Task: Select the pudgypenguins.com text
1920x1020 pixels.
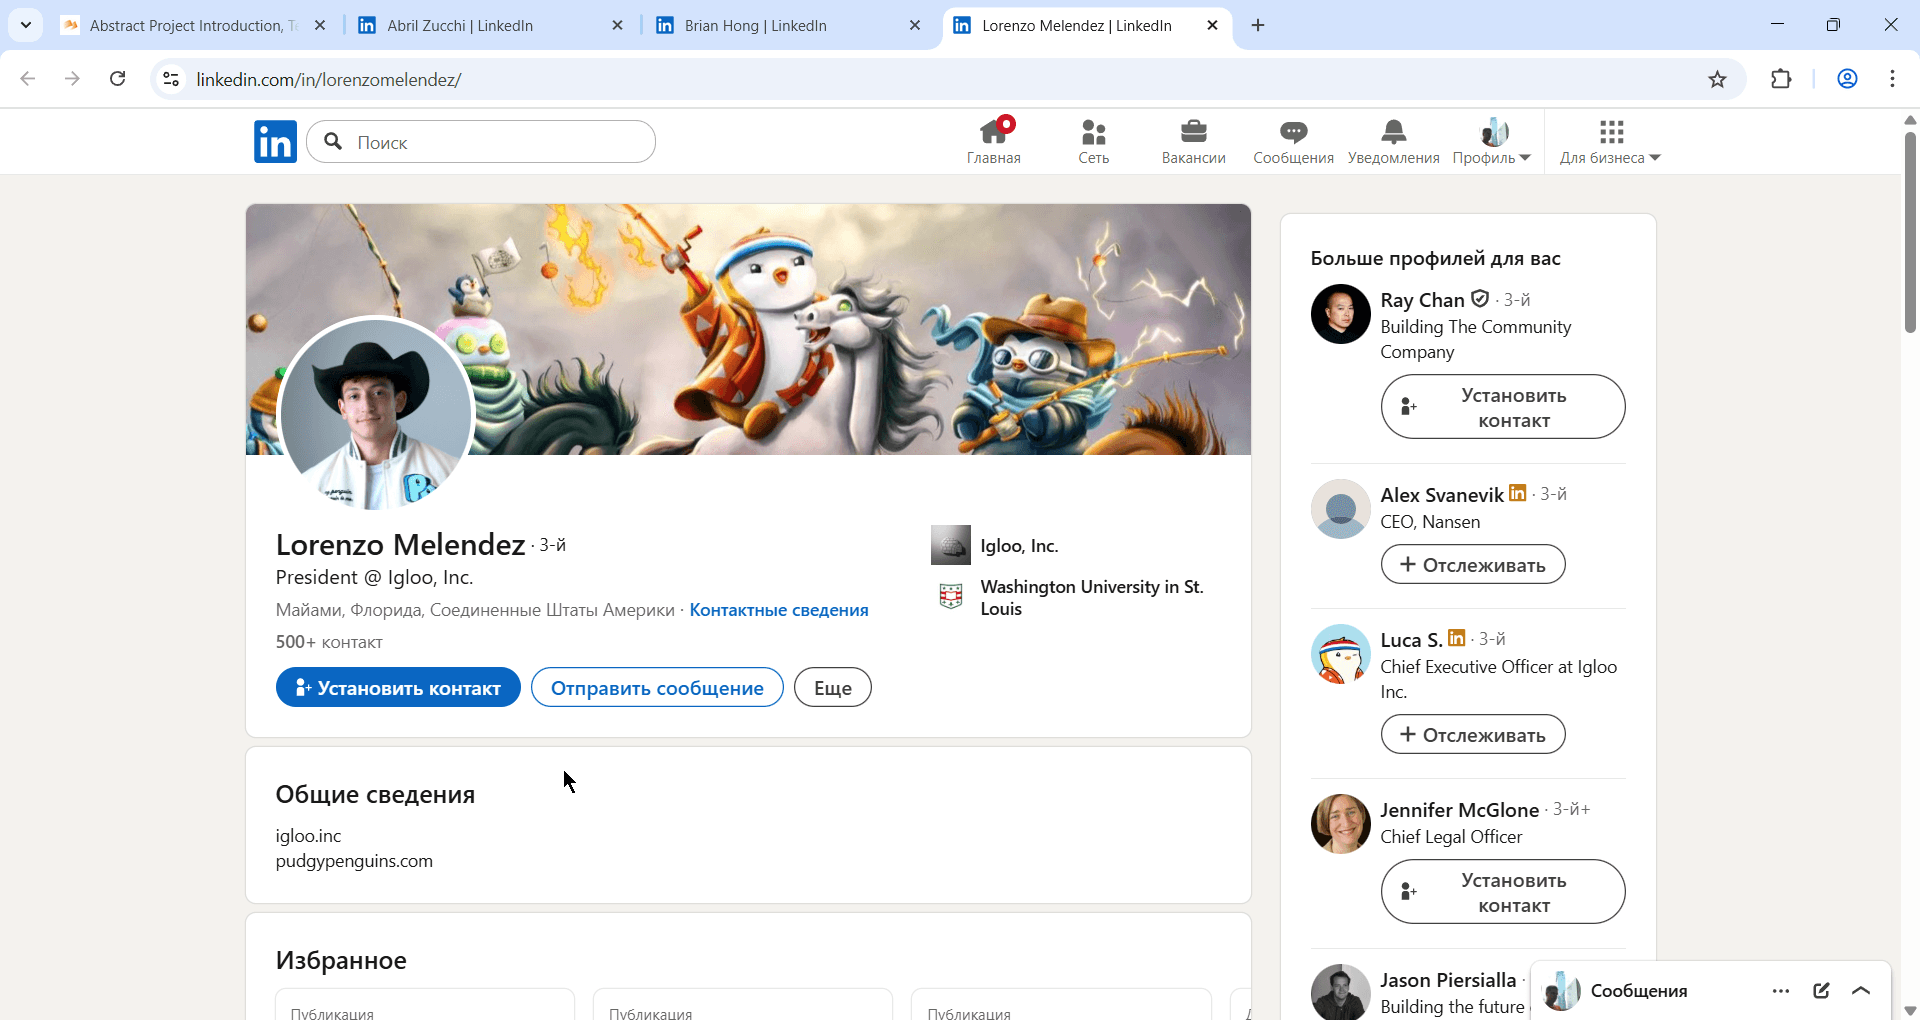Action: (354, 861)
